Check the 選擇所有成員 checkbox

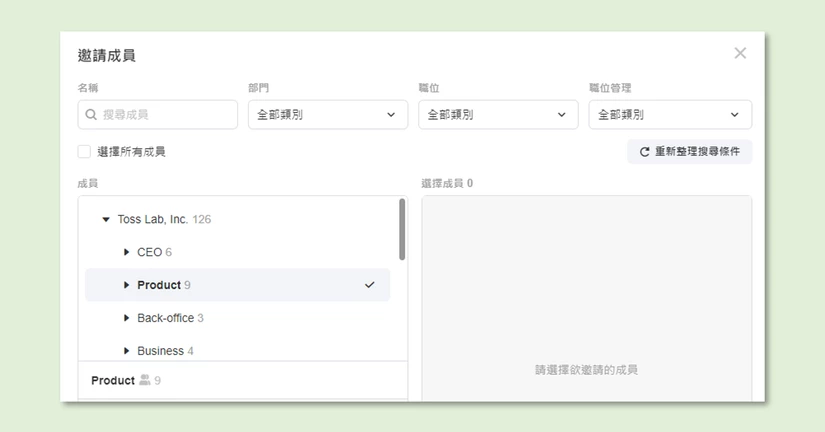(84, 152)
